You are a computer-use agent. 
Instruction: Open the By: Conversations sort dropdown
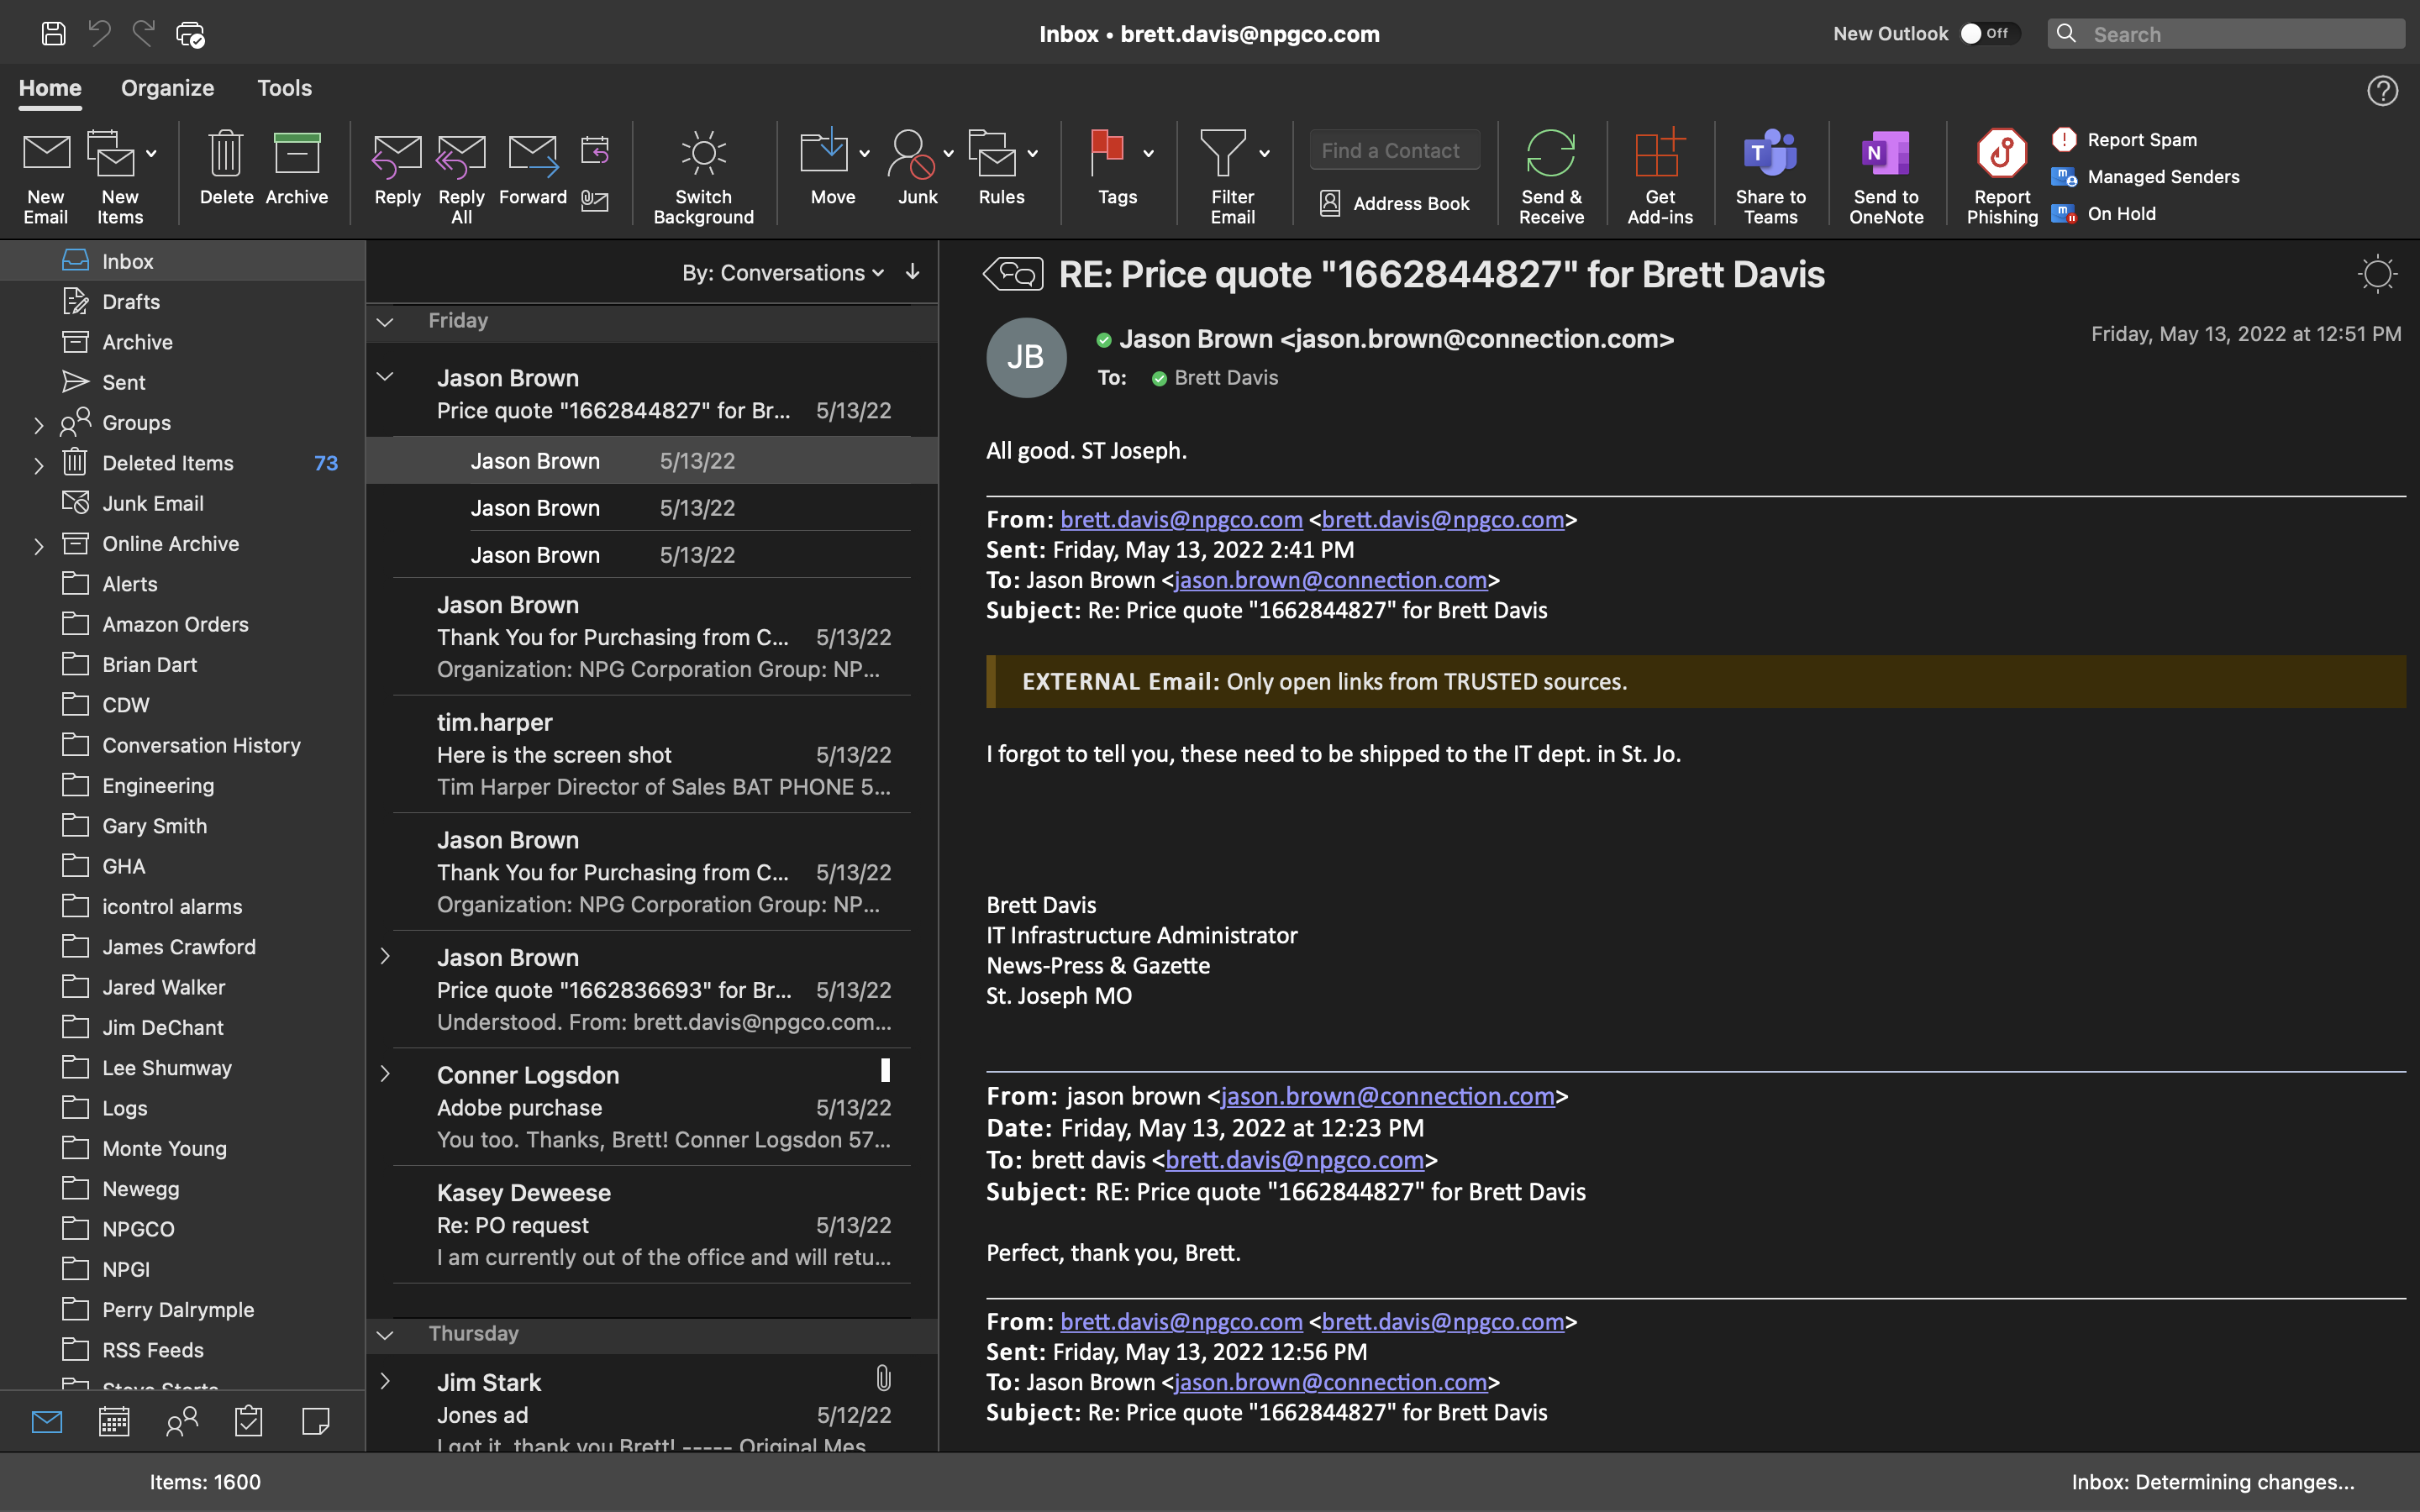click(x=783, y=272)
